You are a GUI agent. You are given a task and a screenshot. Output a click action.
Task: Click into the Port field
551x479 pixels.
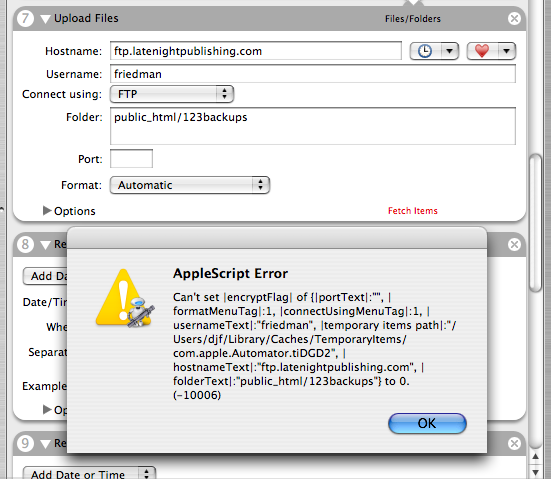[131, 158]
